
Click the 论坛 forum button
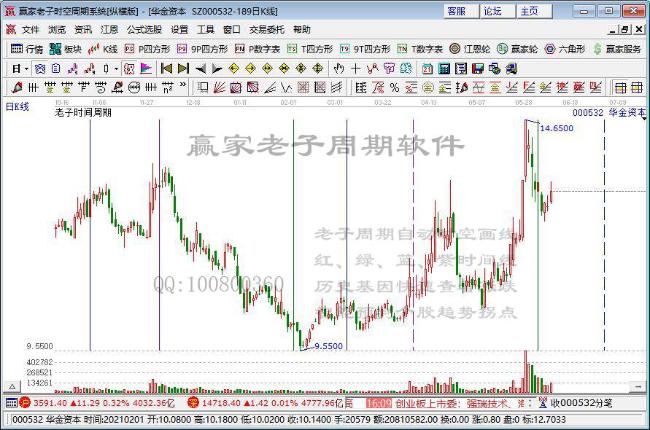[498, 11]
